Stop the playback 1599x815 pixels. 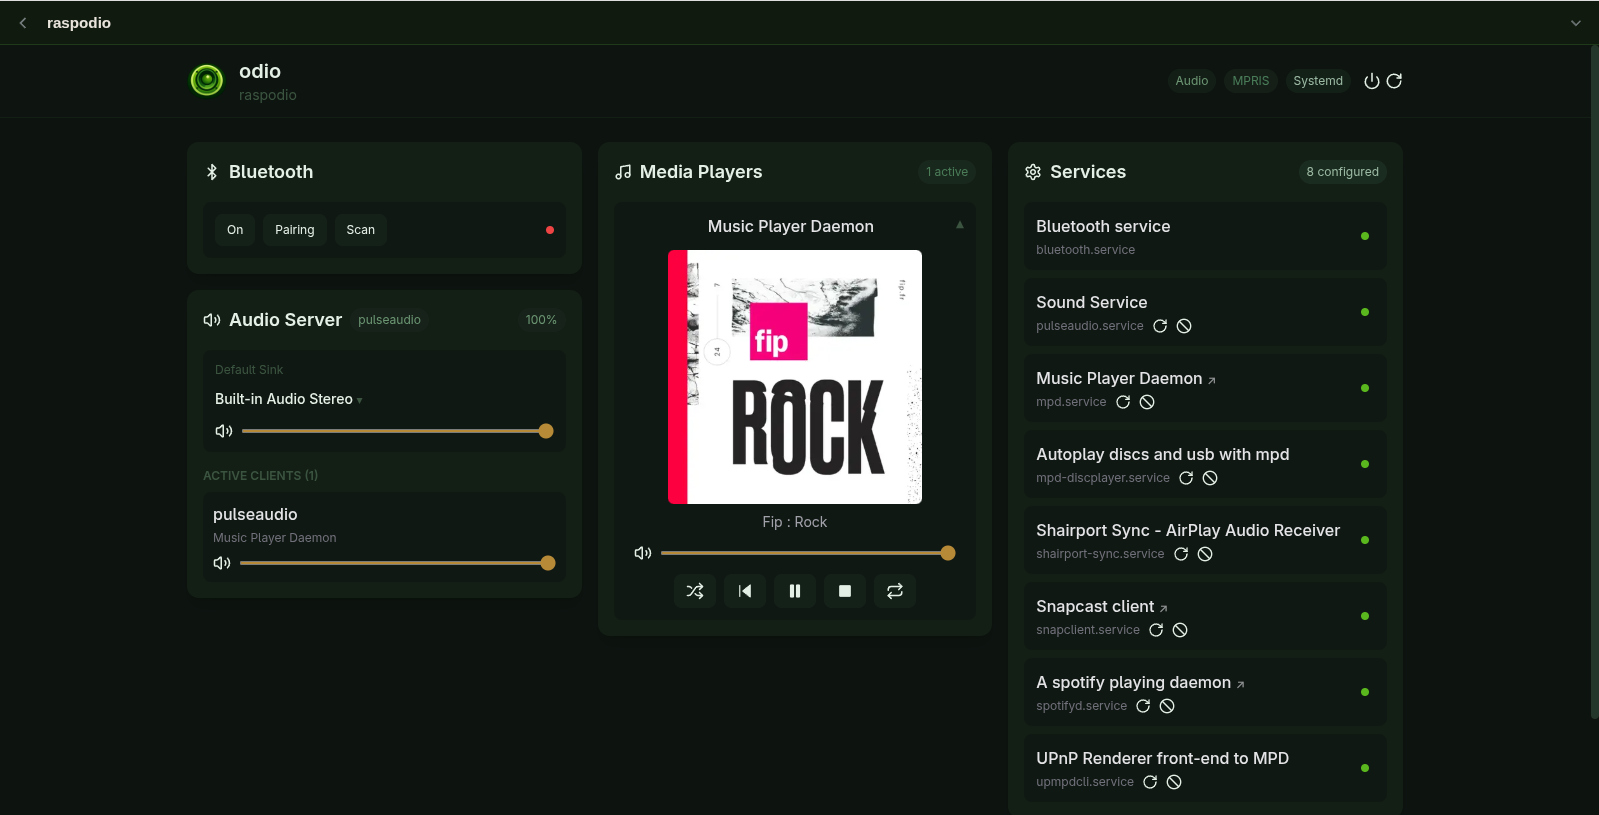click(845, 591)
